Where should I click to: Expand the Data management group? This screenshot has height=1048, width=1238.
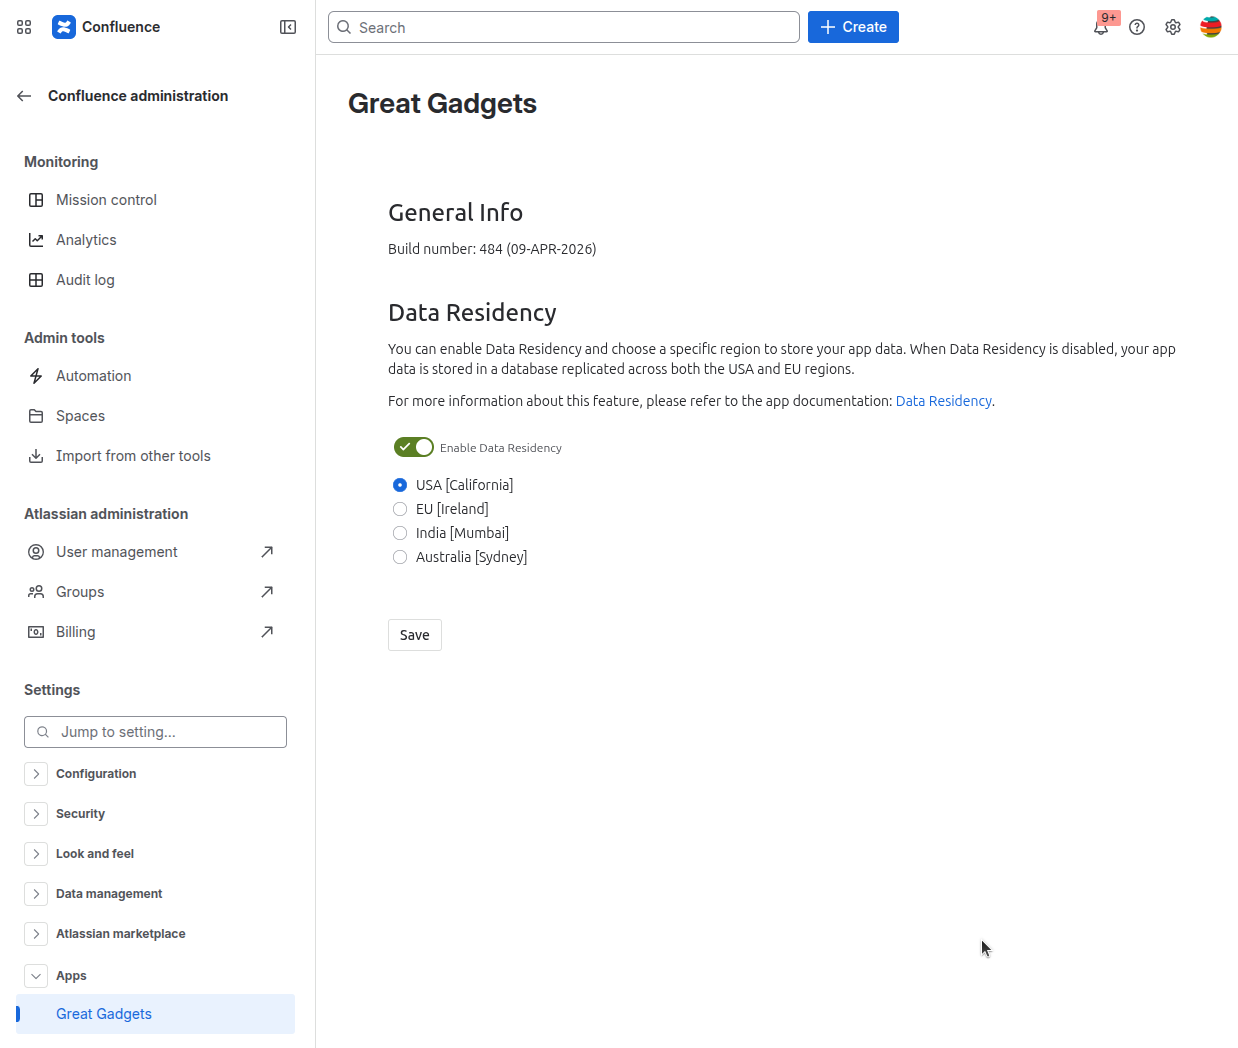(36, 894)
